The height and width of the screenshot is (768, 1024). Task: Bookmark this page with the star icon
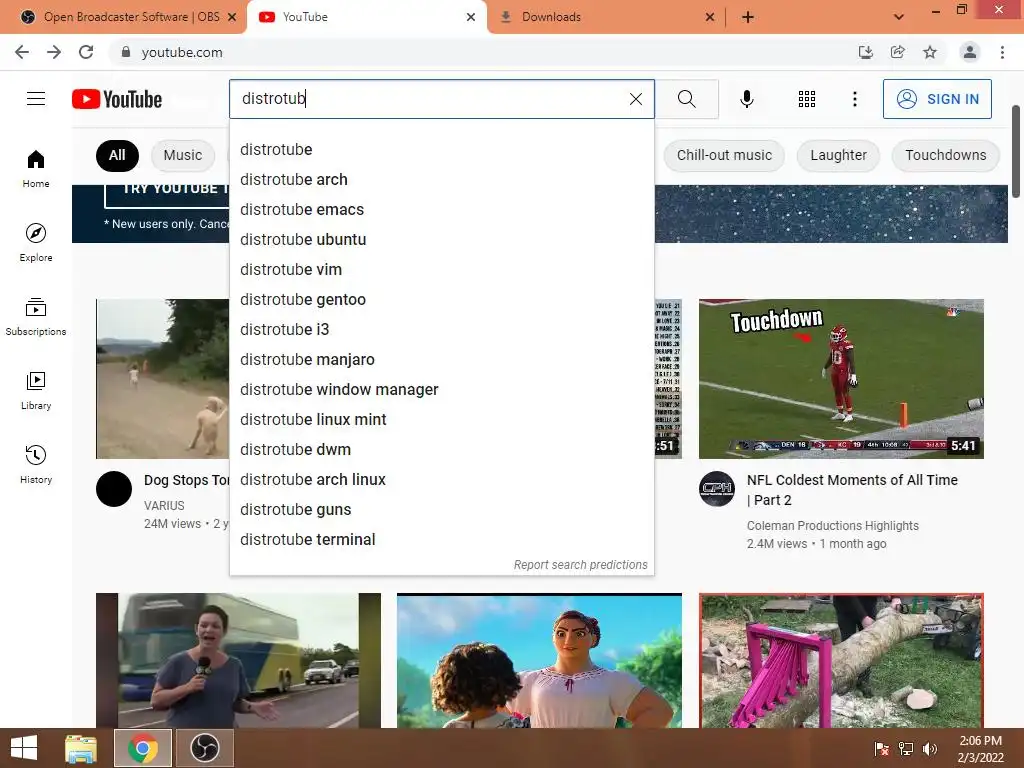(930, 52)
